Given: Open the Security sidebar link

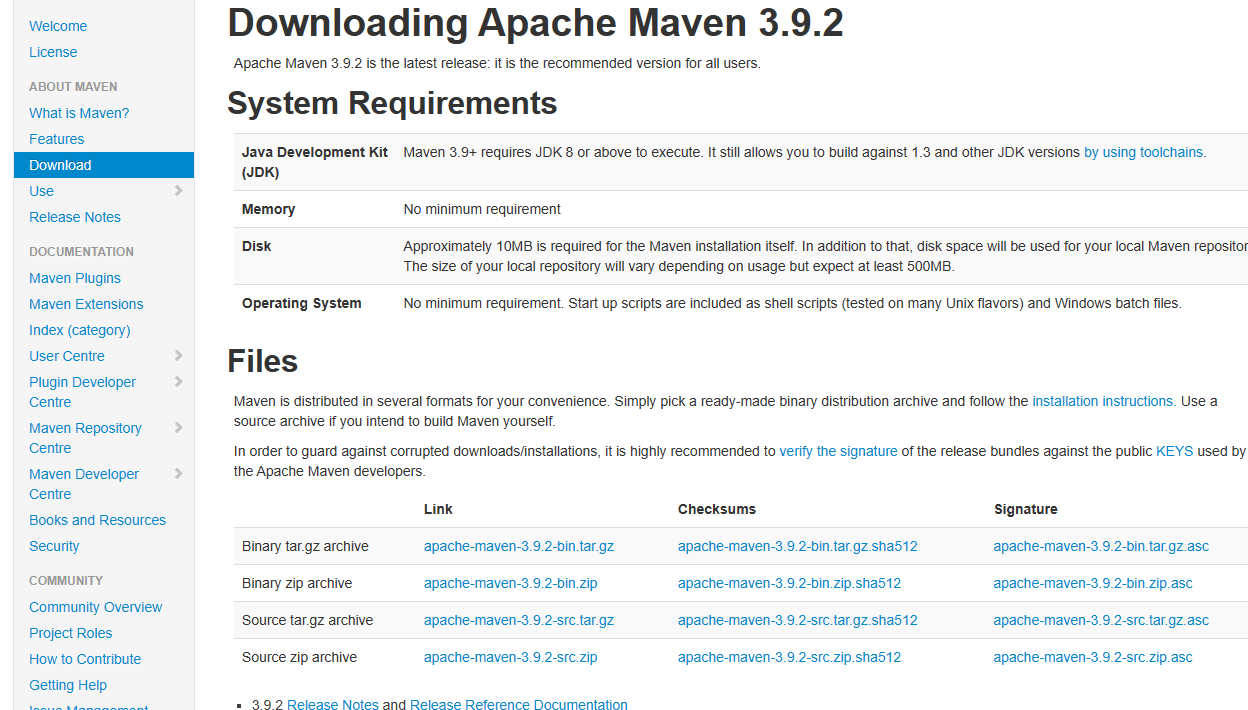Looking at the screenshot, I should tap(54, 546).
